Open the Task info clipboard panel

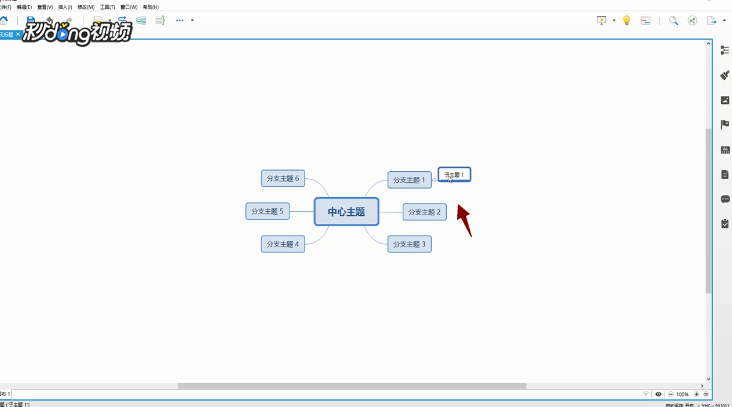click(x=725, y=224)
